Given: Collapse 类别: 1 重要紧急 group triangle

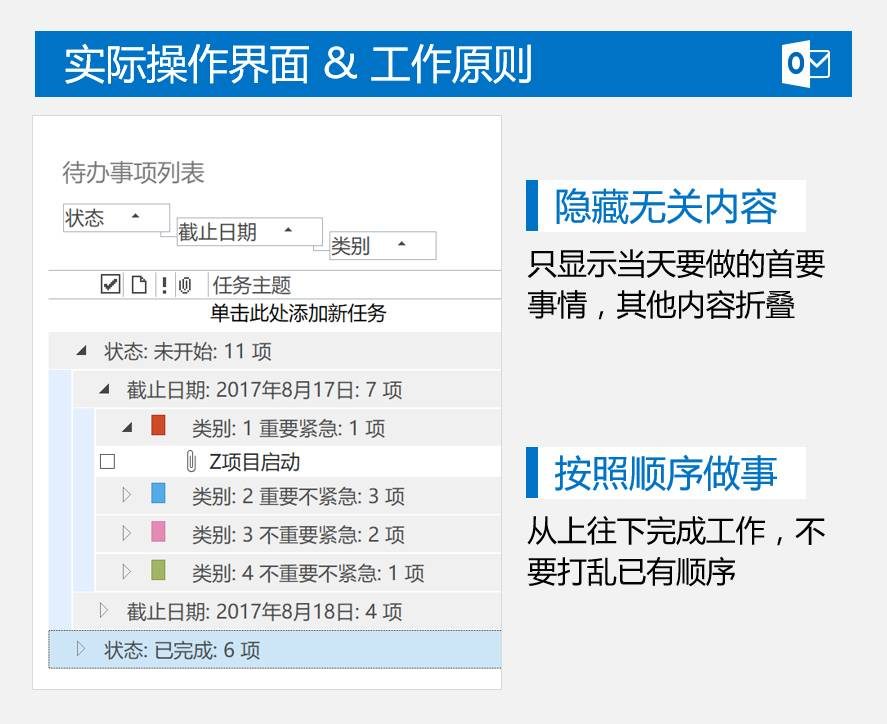Looking at the screenshot, I should (127, 428).
